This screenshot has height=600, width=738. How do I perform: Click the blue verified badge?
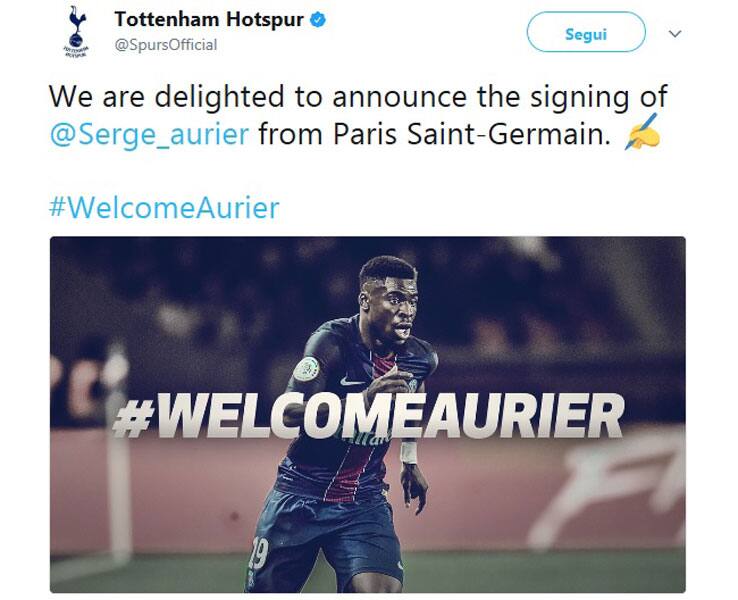coord(318,20)
